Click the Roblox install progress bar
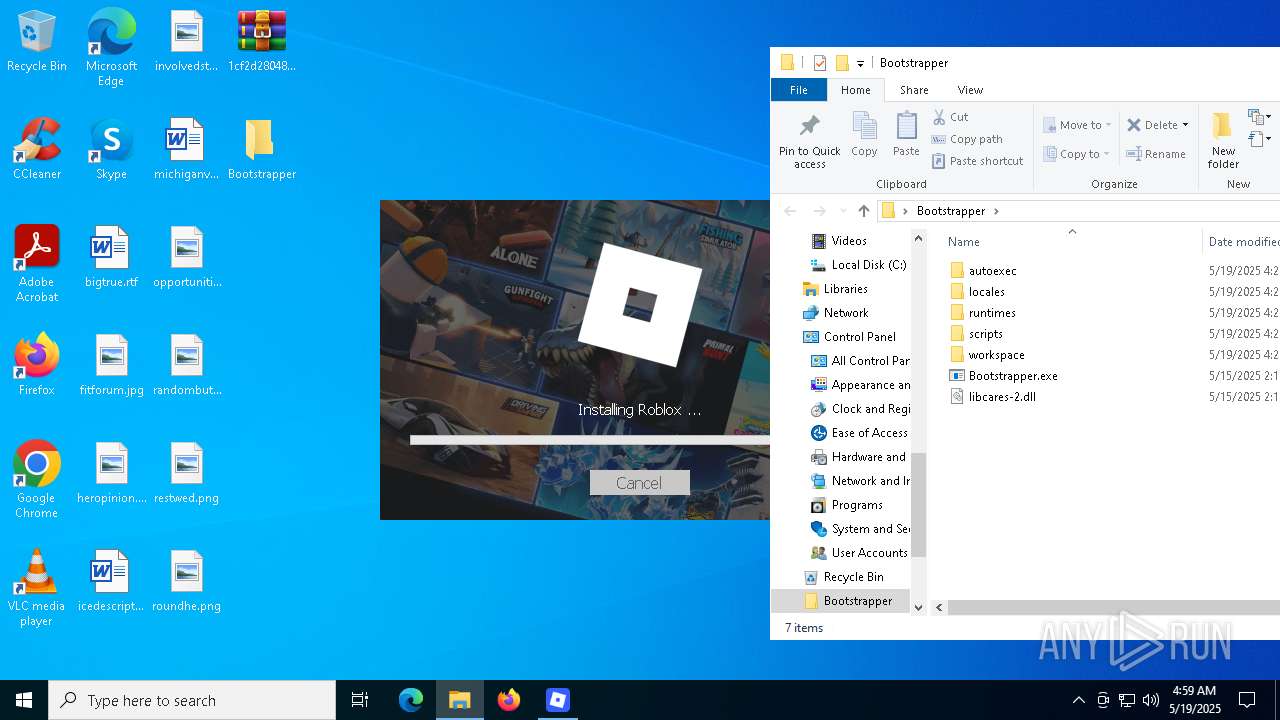Image resolution: width=1280 pixels, height=720 pixels. pos(590,440)
